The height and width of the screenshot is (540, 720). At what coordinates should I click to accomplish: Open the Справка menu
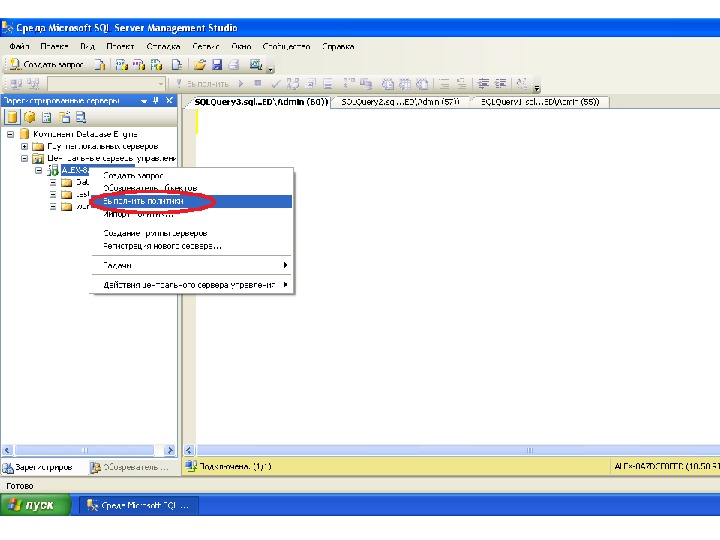338,46
